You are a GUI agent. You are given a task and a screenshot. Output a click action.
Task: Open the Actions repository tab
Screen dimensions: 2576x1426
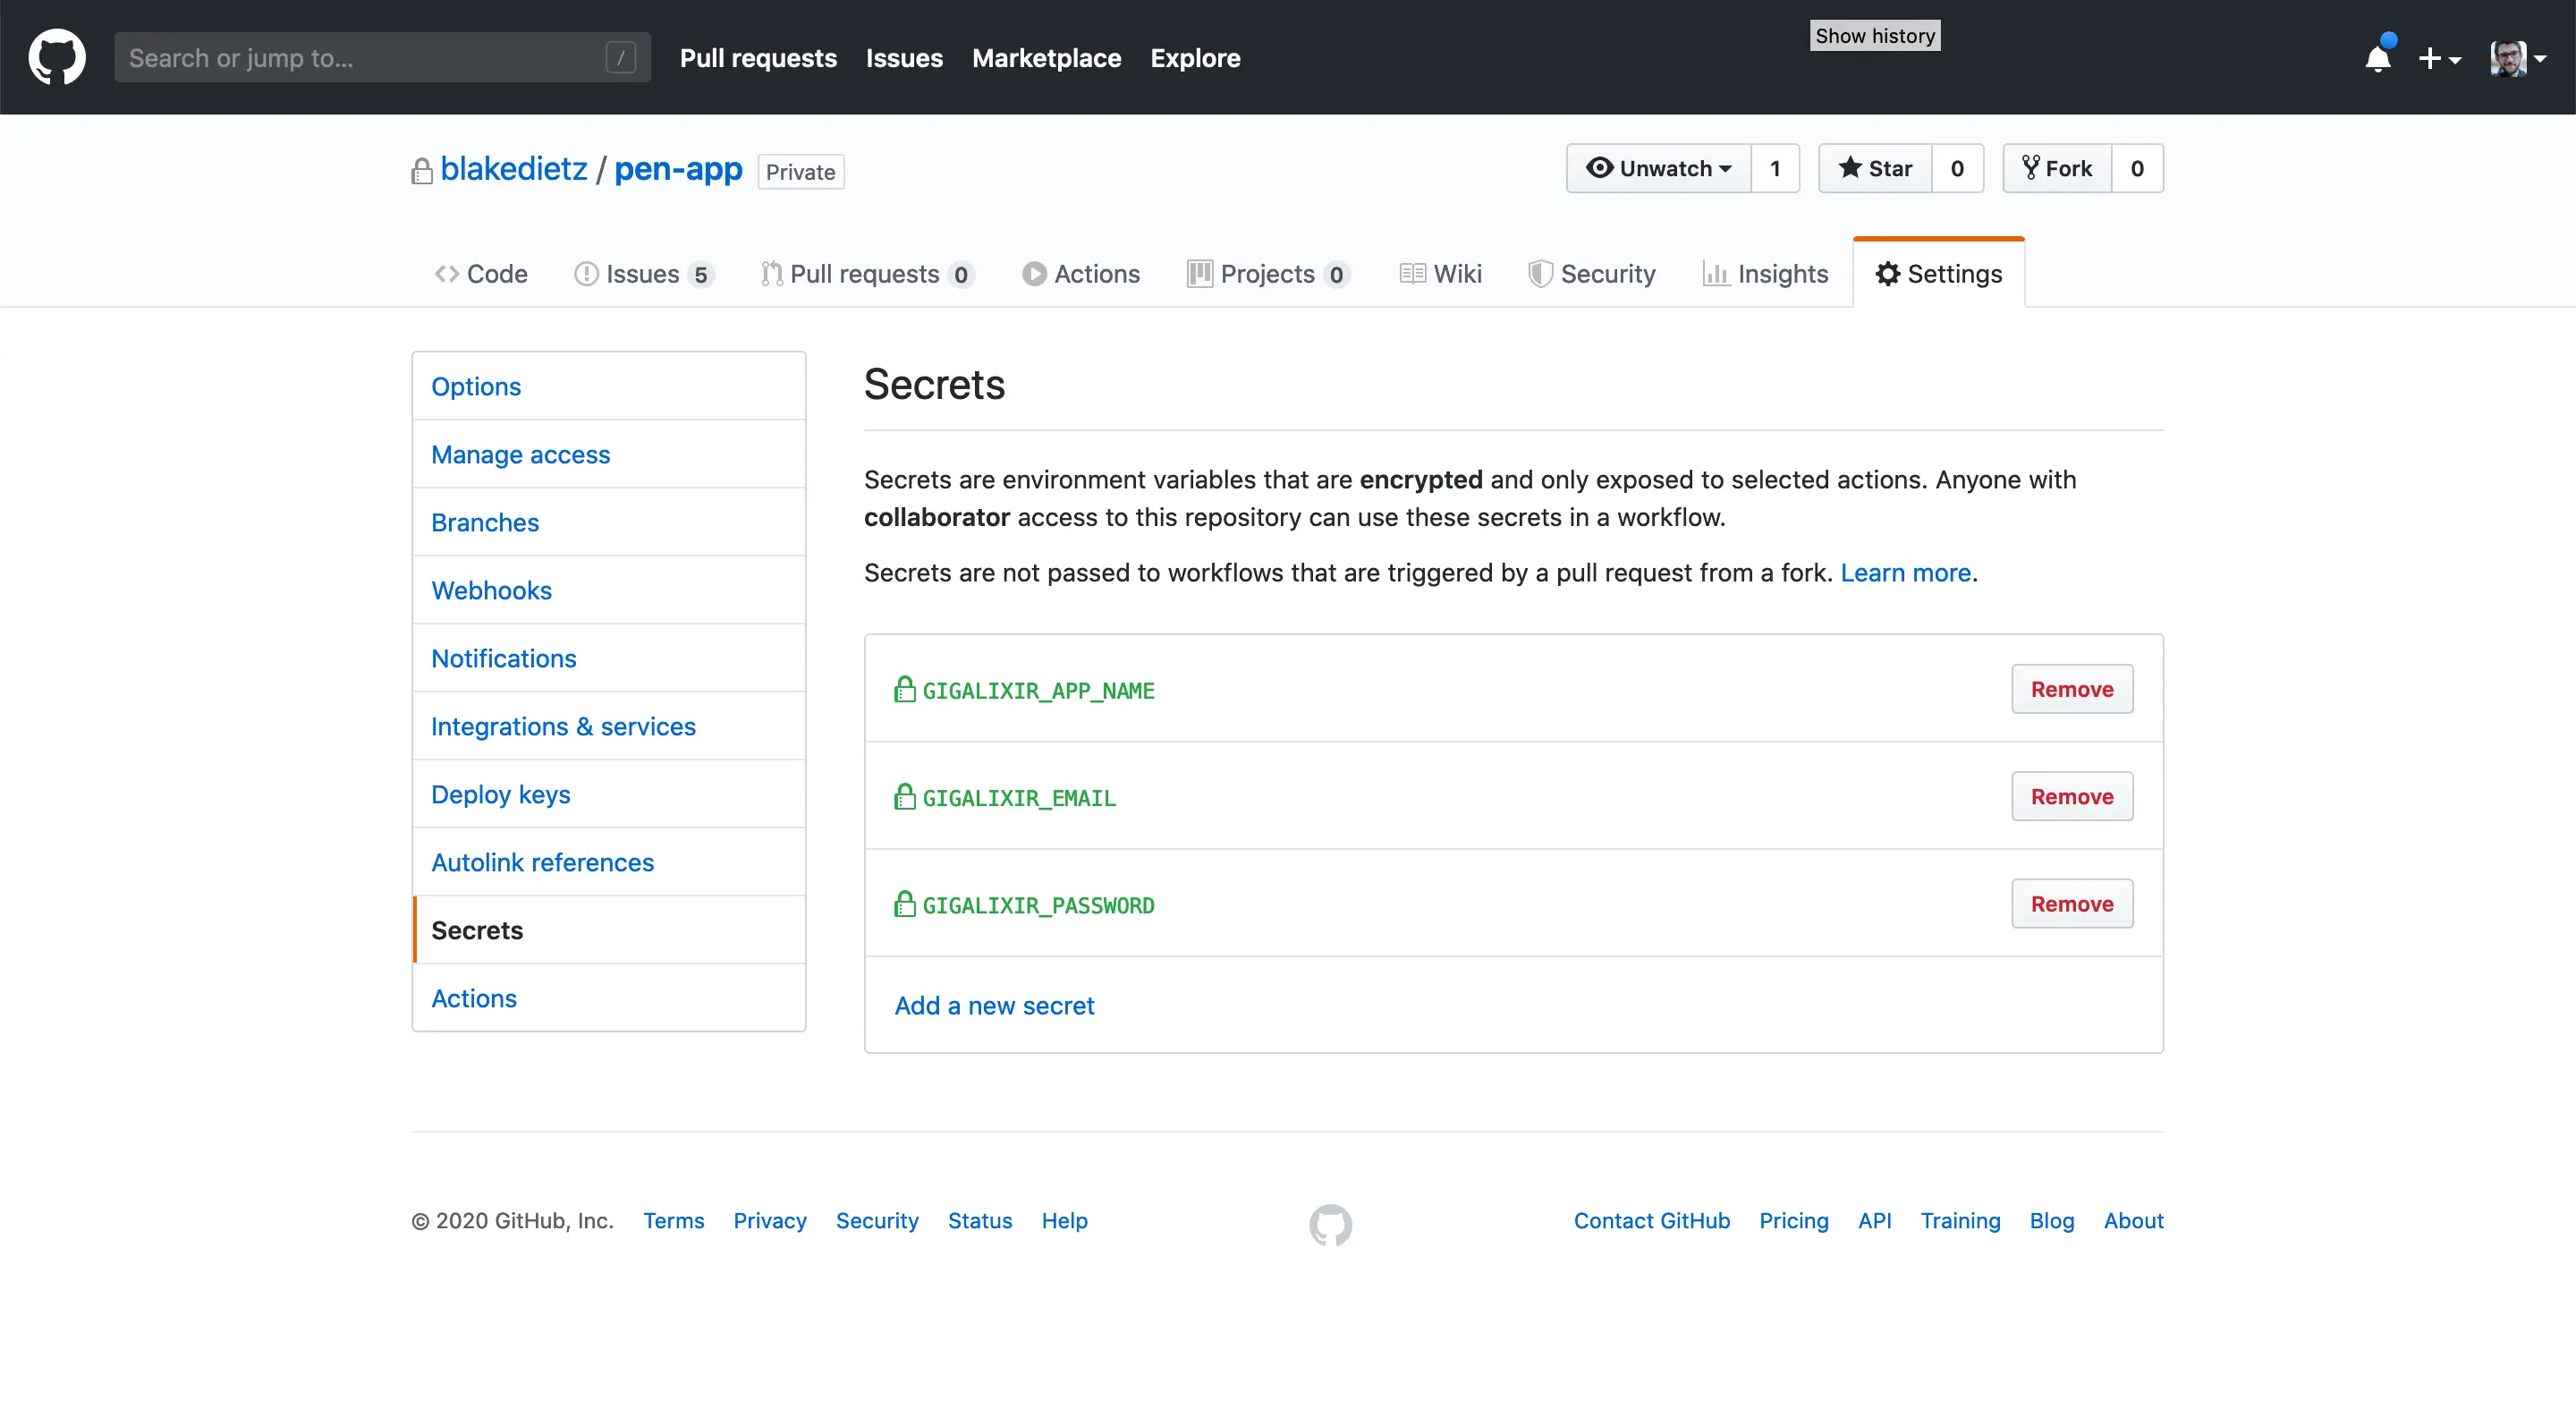pos(1081,274)
